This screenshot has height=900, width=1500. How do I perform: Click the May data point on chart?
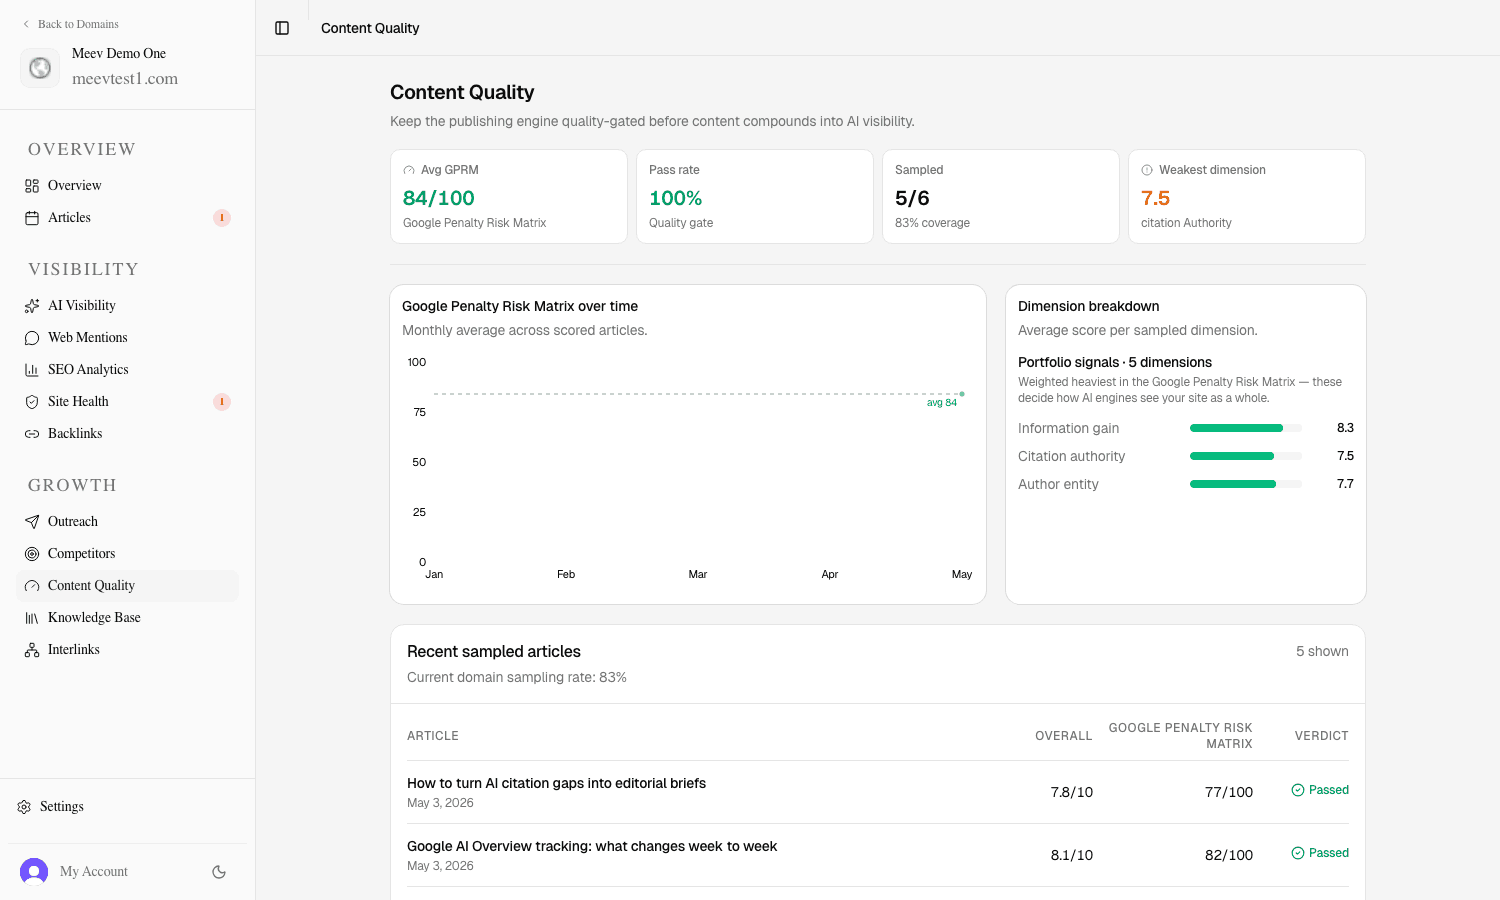(x=962, y=394)
